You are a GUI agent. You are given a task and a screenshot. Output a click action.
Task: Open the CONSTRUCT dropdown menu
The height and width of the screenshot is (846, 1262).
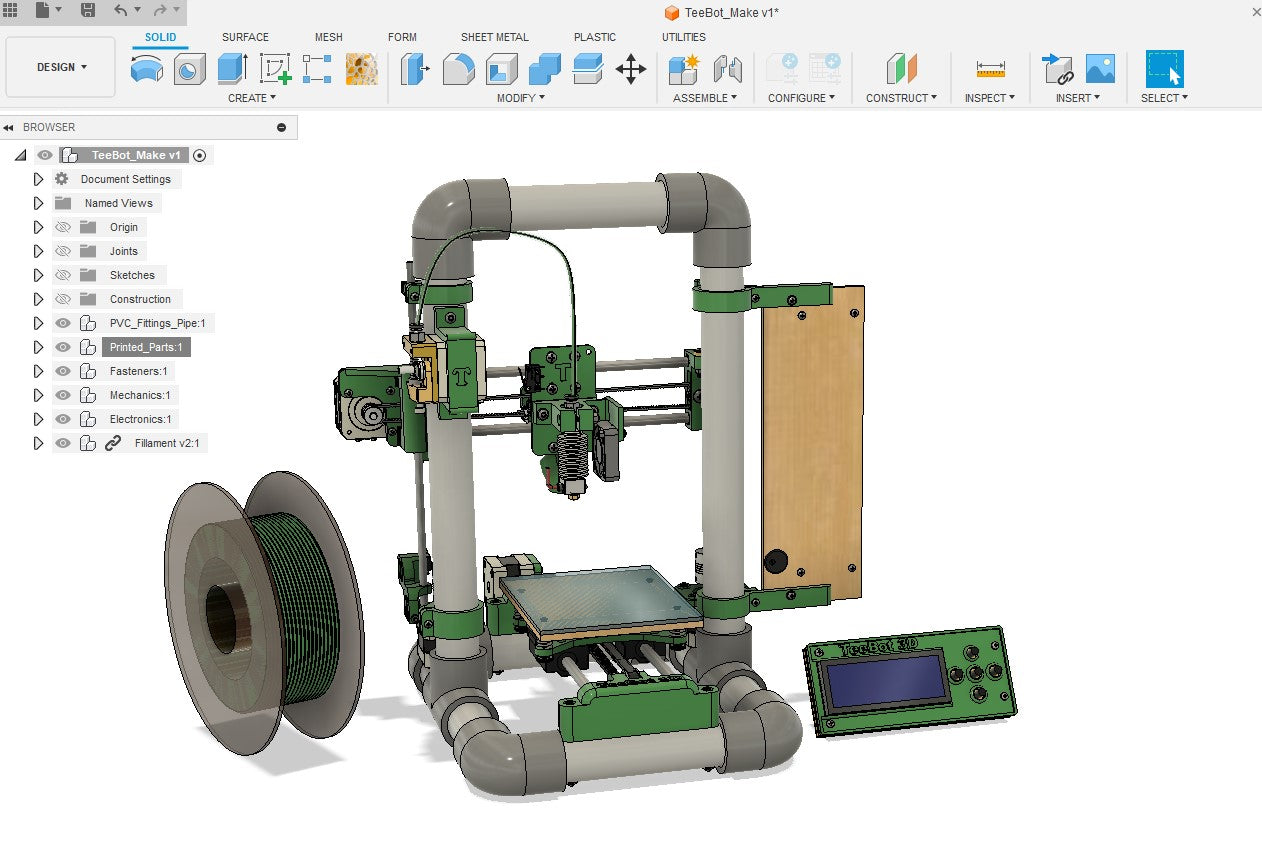(902, 98)
